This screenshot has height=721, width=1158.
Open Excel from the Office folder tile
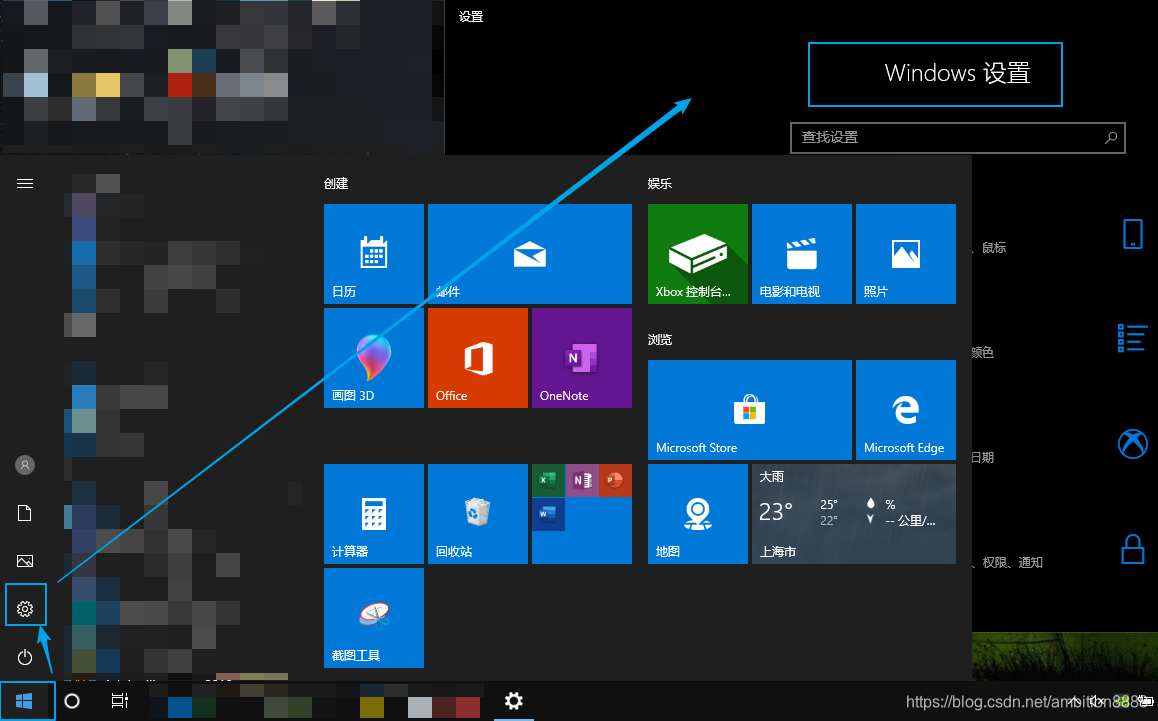pos(548,480)
